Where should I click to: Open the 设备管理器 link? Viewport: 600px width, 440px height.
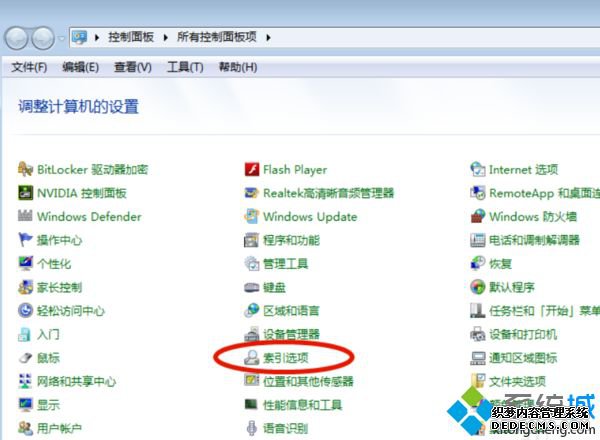pos(291,334)
